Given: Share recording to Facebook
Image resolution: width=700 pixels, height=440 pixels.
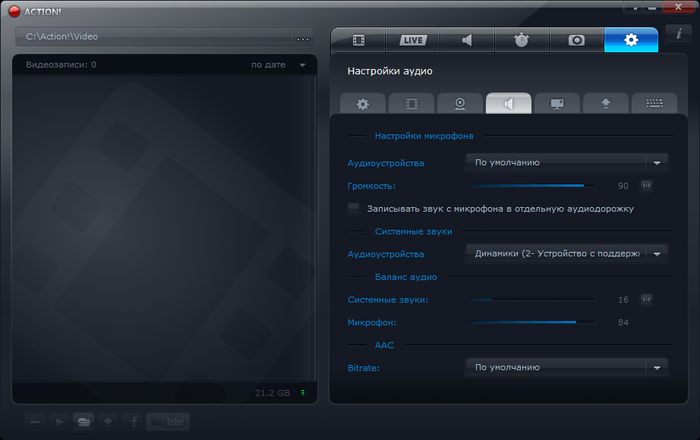Looking at the screenshot, I should coord(134,422).
